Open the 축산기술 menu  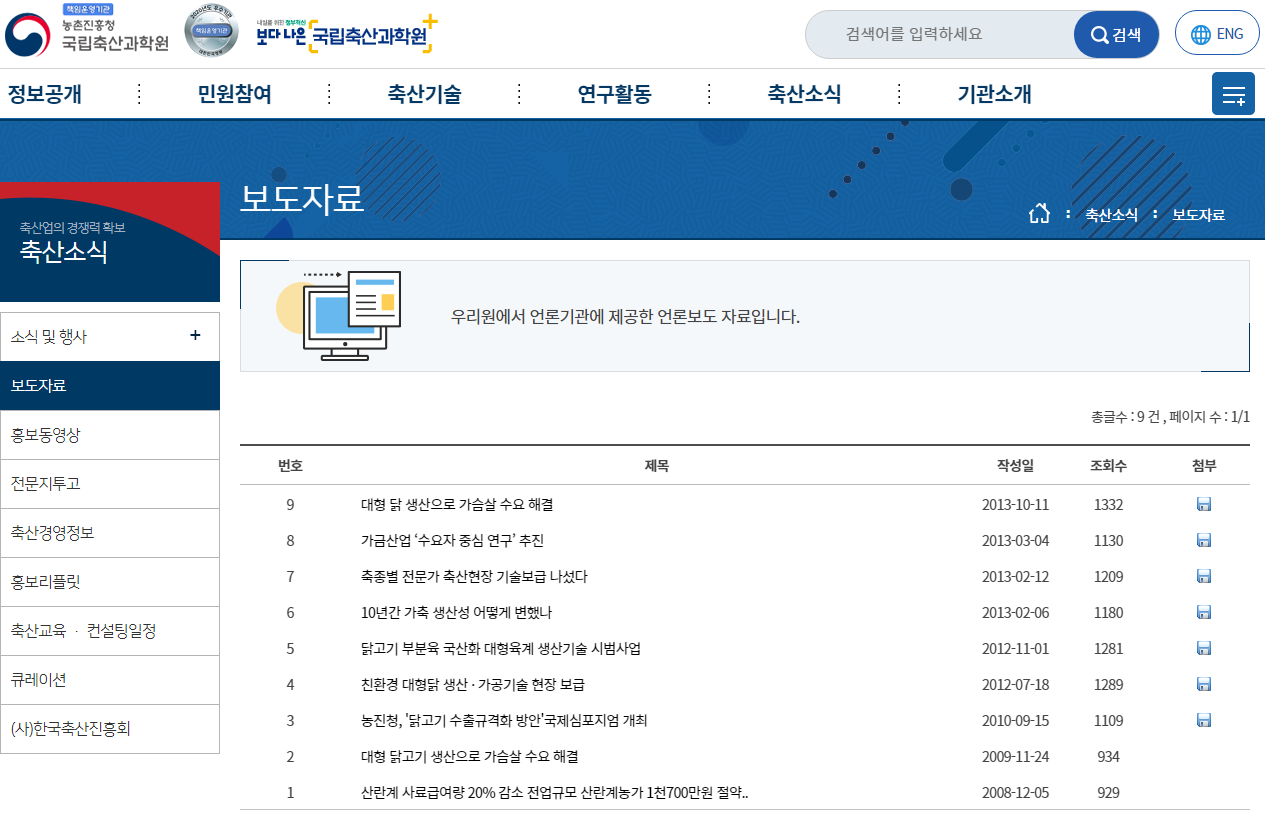[422, 93]
